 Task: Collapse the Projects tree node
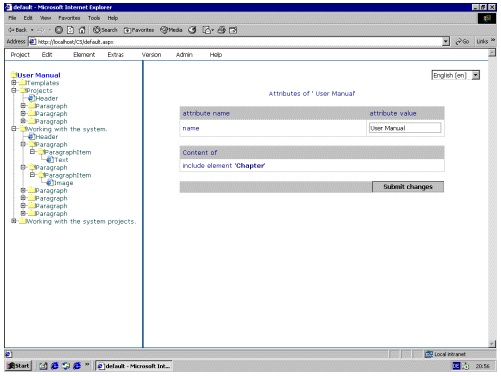(x=14, y=90)
